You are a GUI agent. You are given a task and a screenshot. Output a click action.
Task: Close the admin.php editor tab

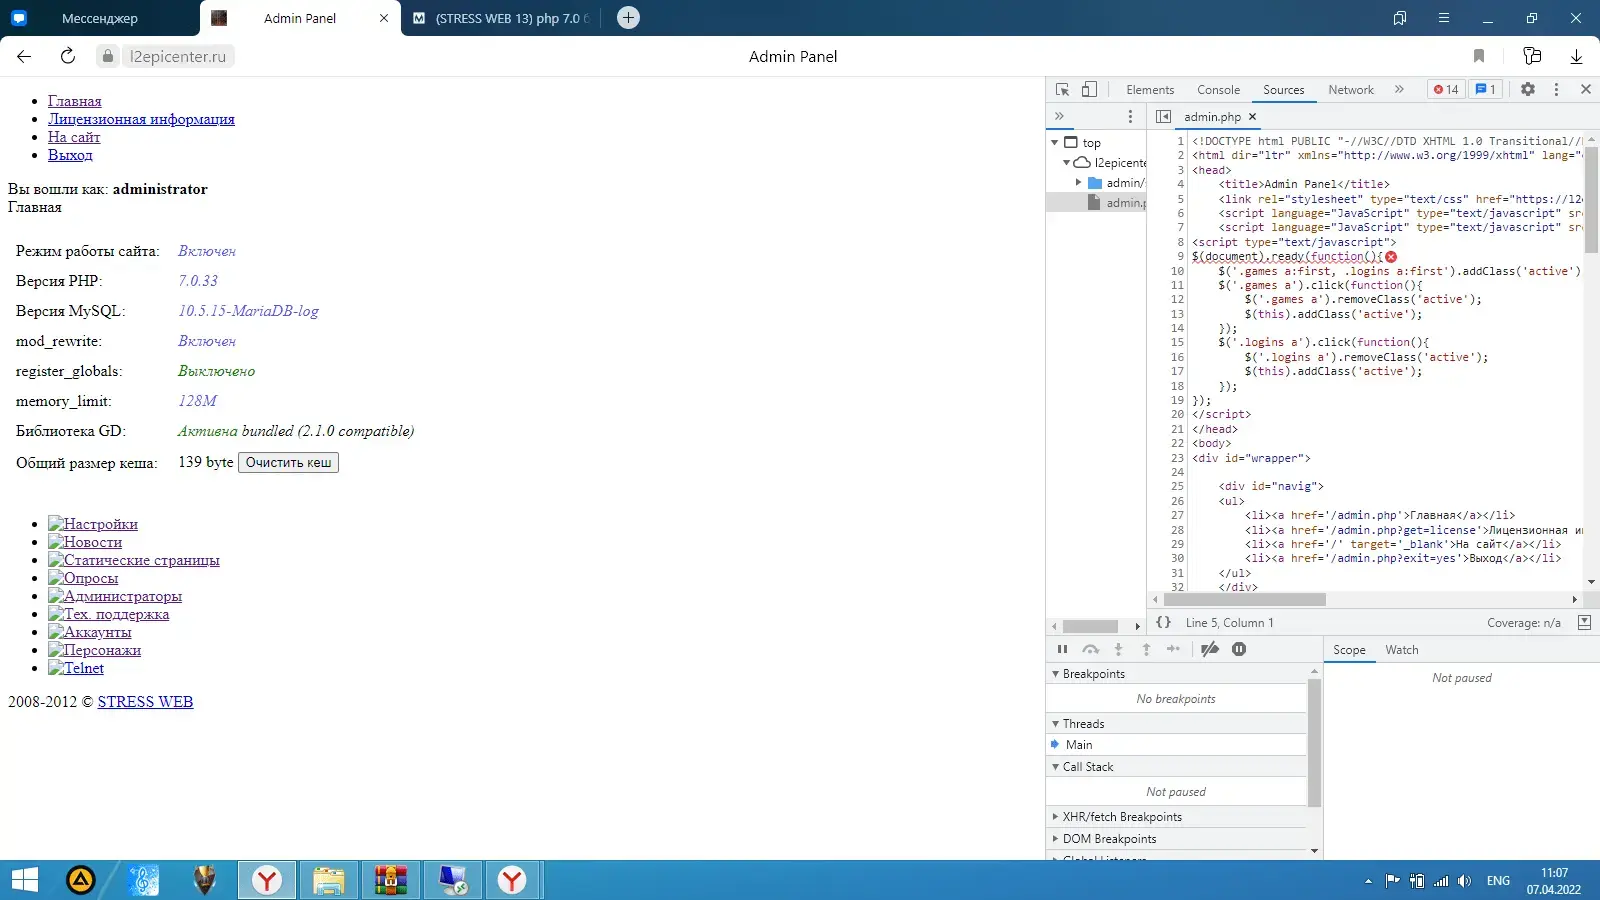pyautogui.click(x=1252, y=117)
